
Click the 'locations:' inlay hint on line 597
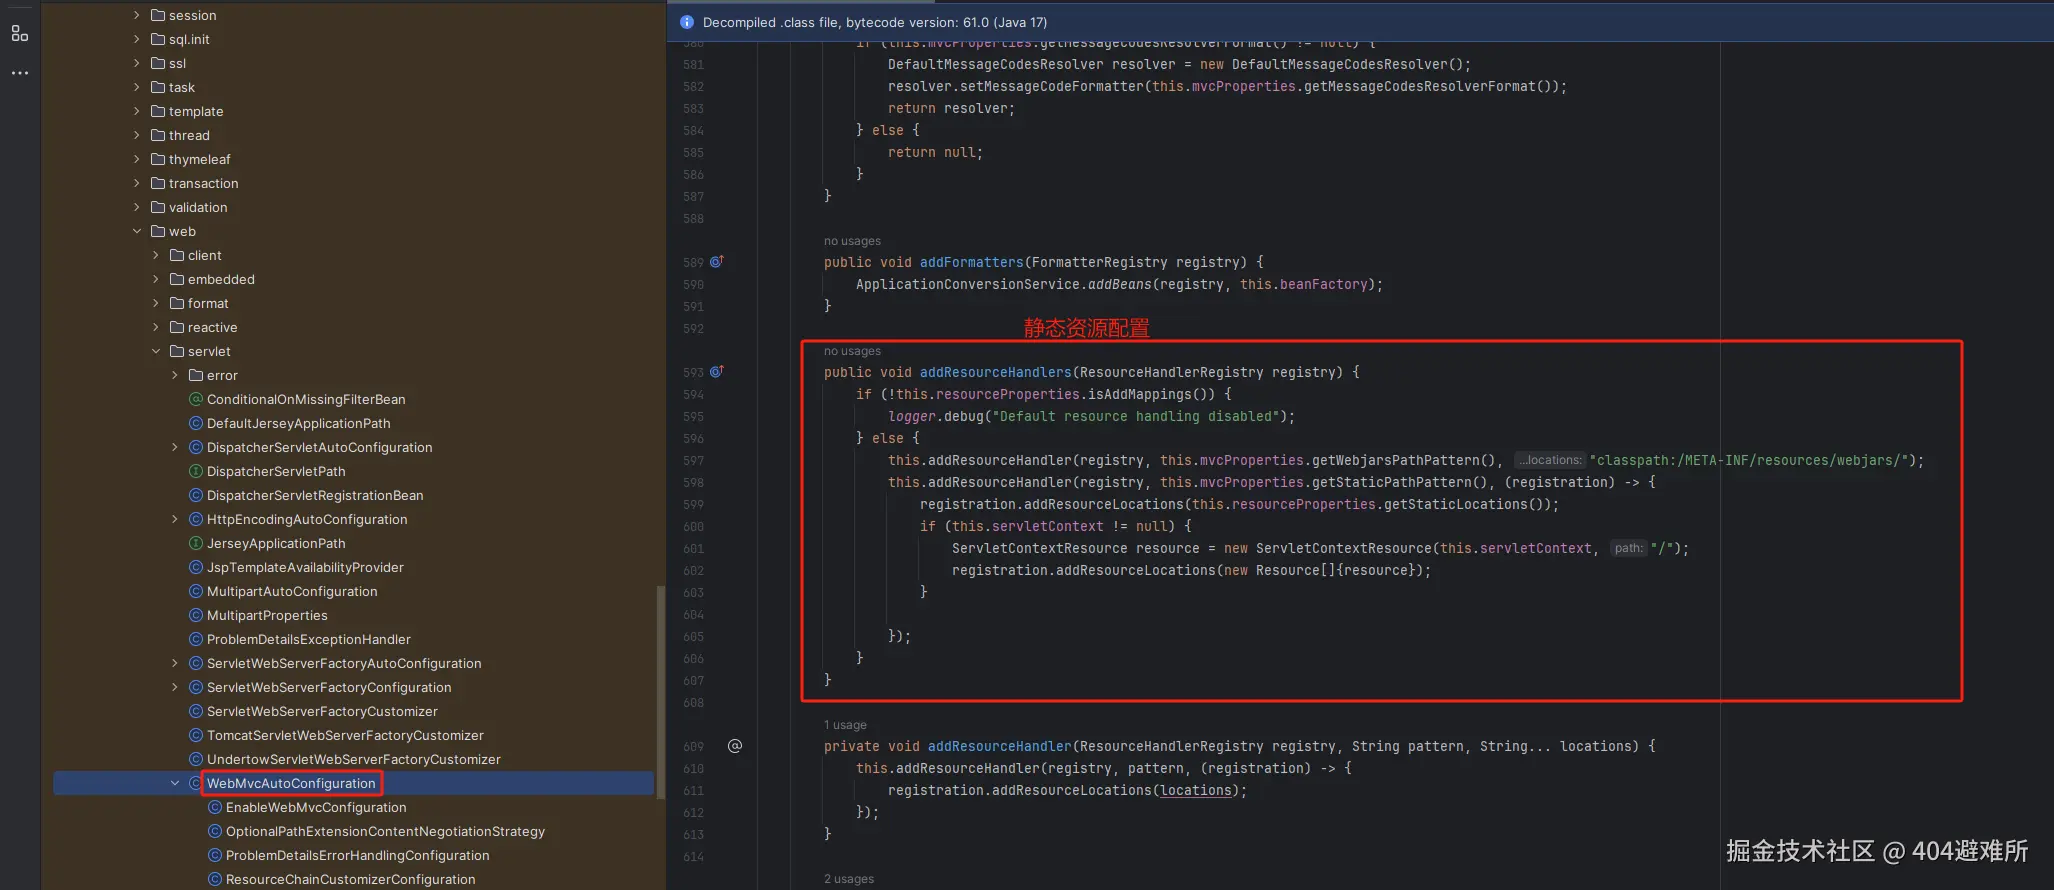click(1549, 460)
